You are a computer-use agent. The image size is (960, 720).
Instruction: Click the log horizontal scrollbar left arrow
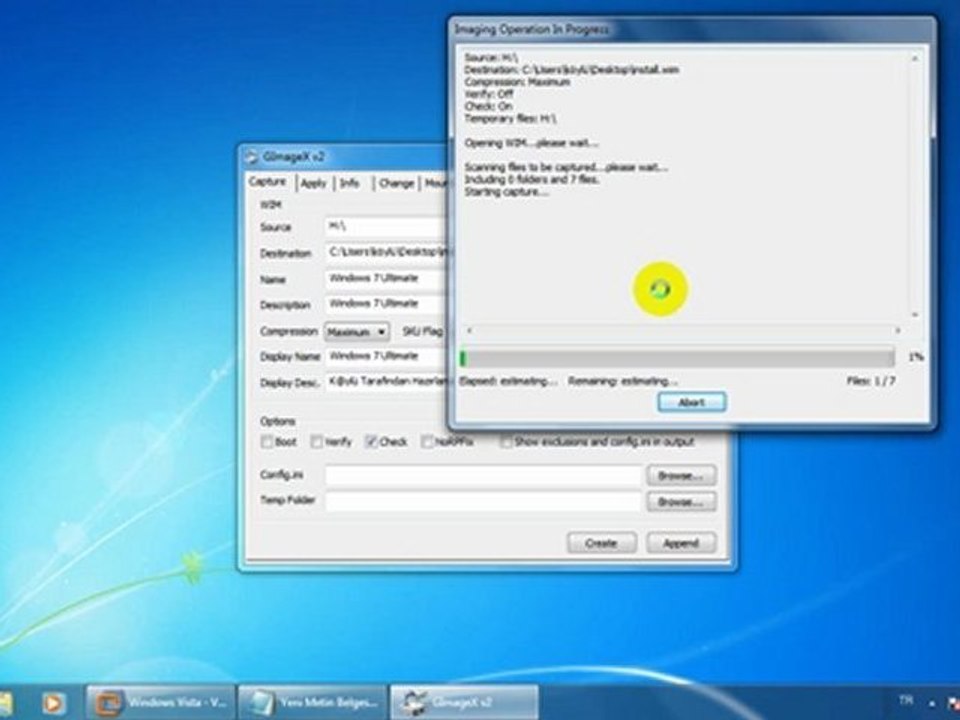click(x=469, y=331)
